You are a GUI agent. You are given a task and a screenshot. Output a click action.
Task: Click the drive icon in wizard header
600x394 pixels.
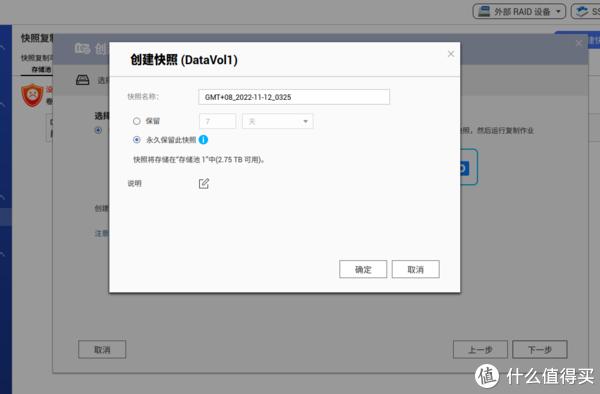pos(82,80)
